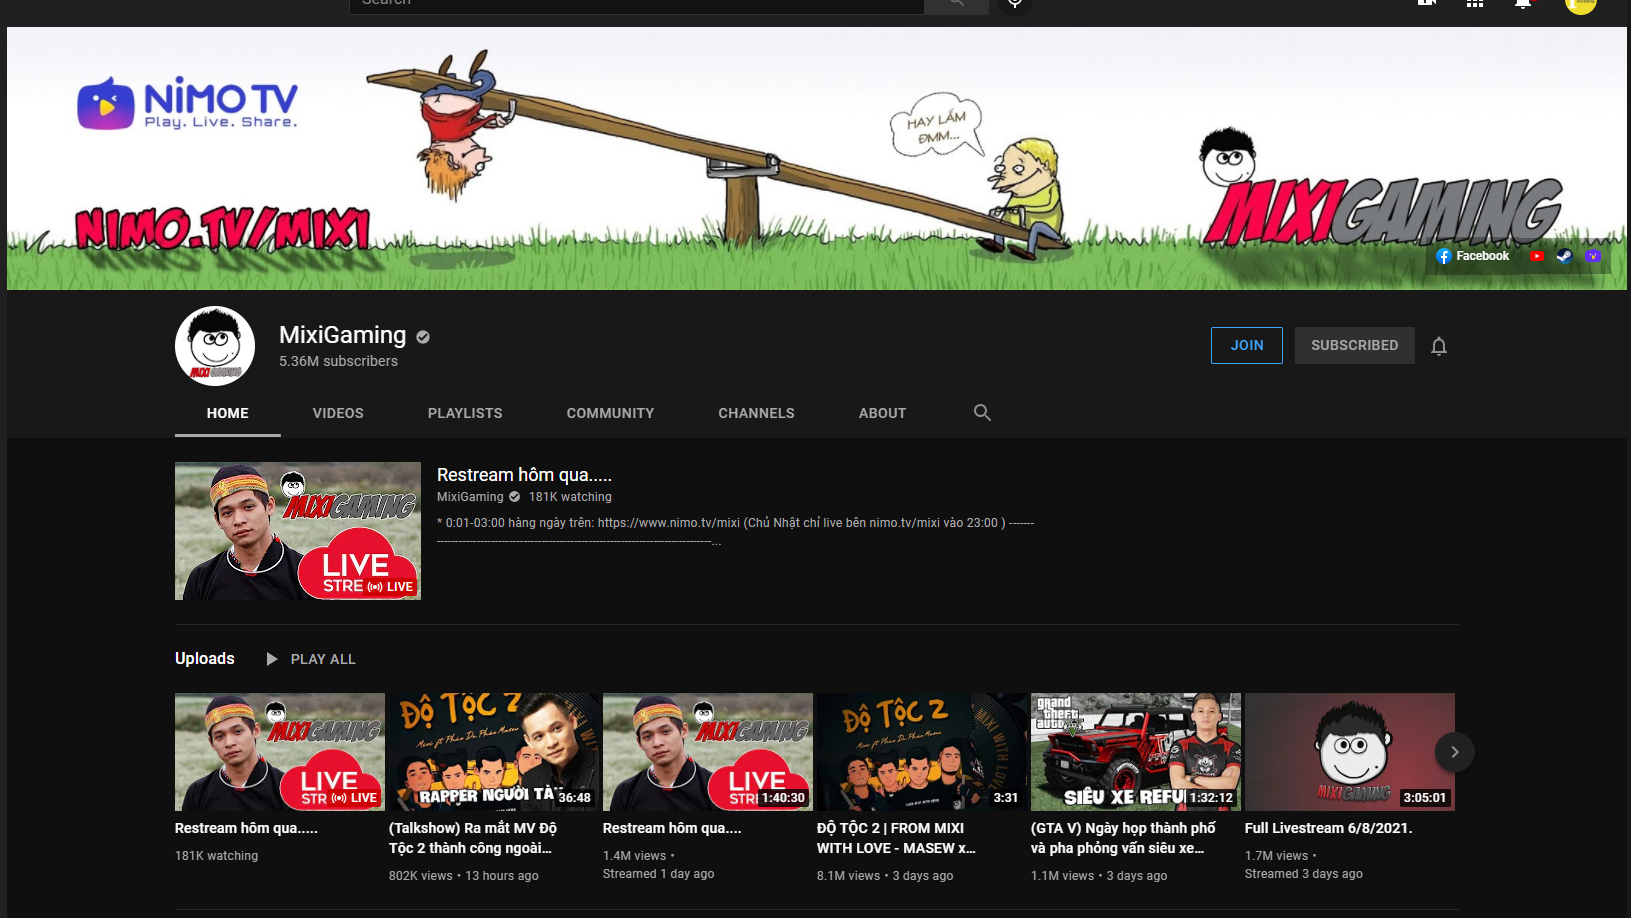Open the YouTube apps grid icon
Screen dimensions: 1631x918
click(x=1474, y=4)
